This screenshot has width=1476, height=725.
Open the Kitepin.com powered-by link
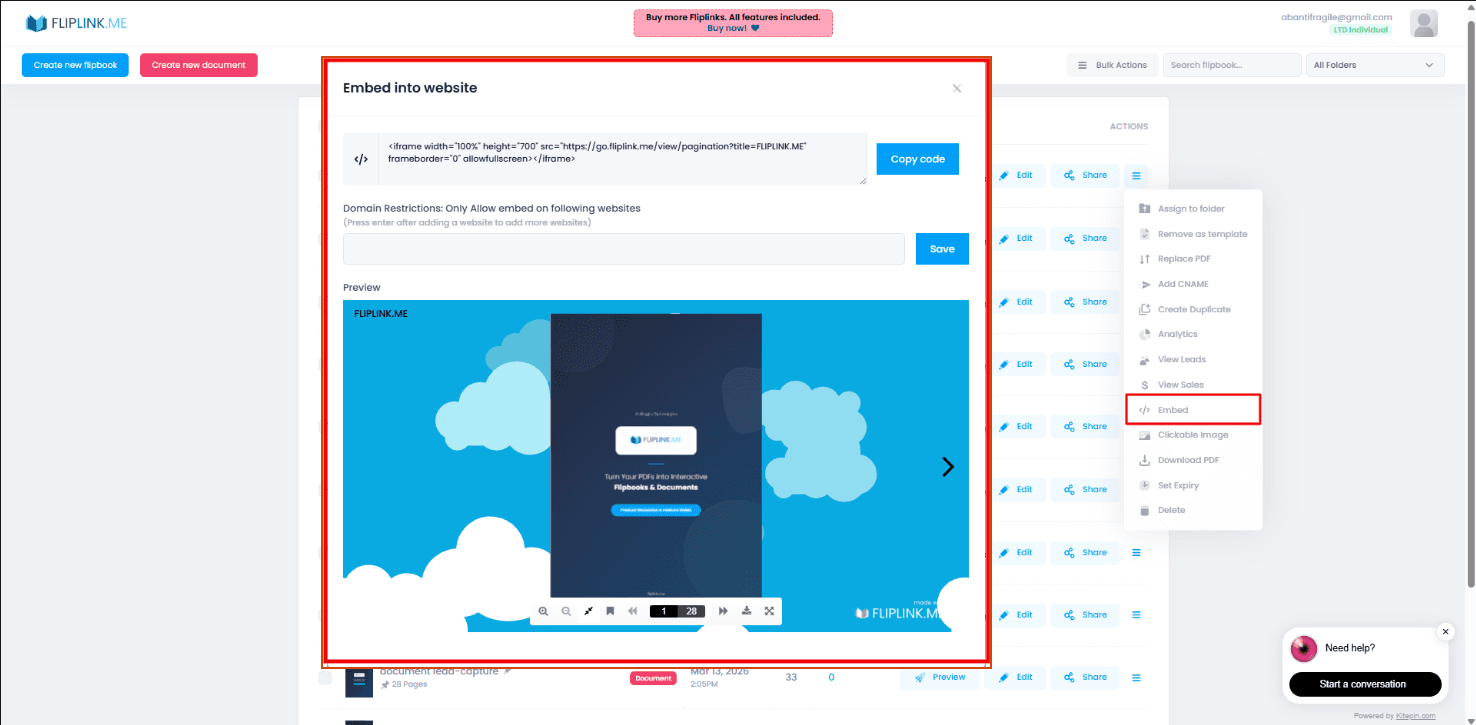click(1415, 716)
